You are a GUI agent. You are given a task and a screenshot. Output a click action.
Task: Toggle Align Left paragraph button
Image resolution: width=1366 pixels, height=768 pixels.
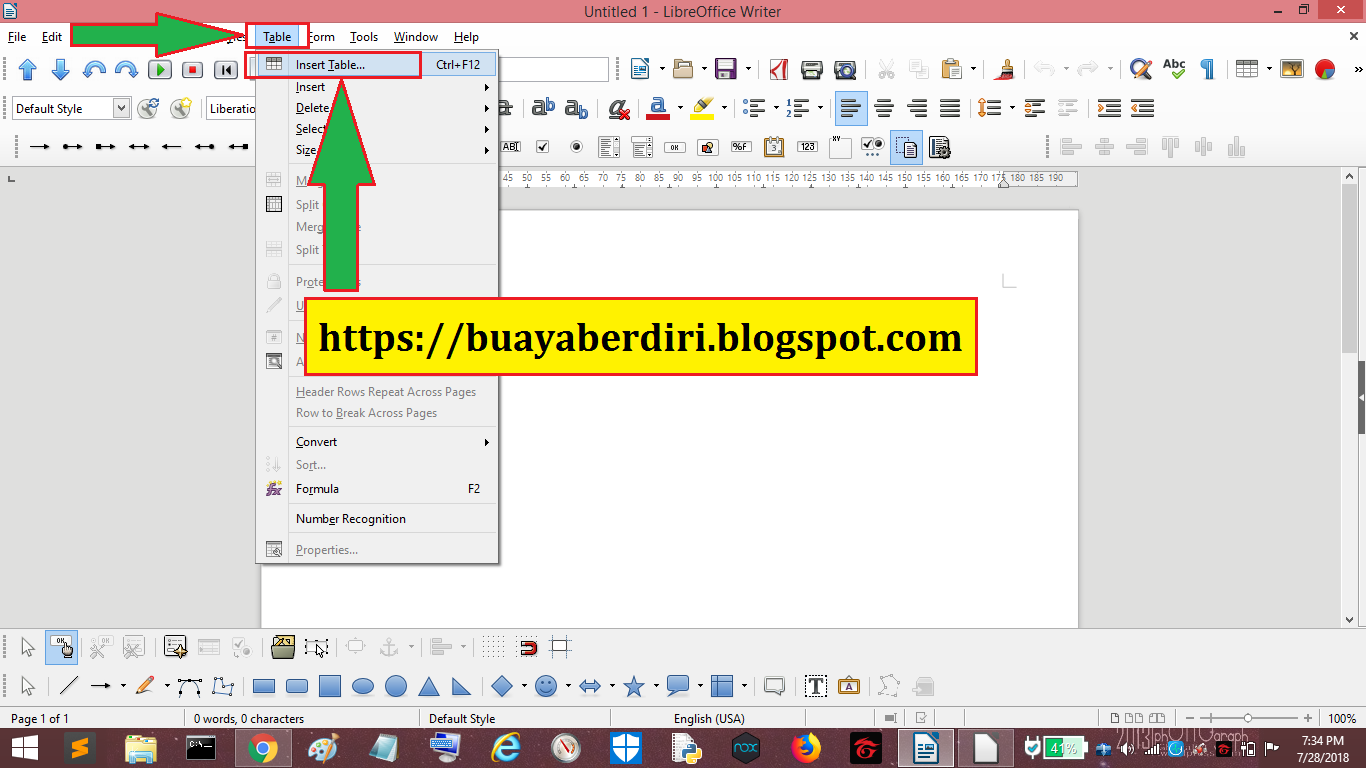point(851,108)
